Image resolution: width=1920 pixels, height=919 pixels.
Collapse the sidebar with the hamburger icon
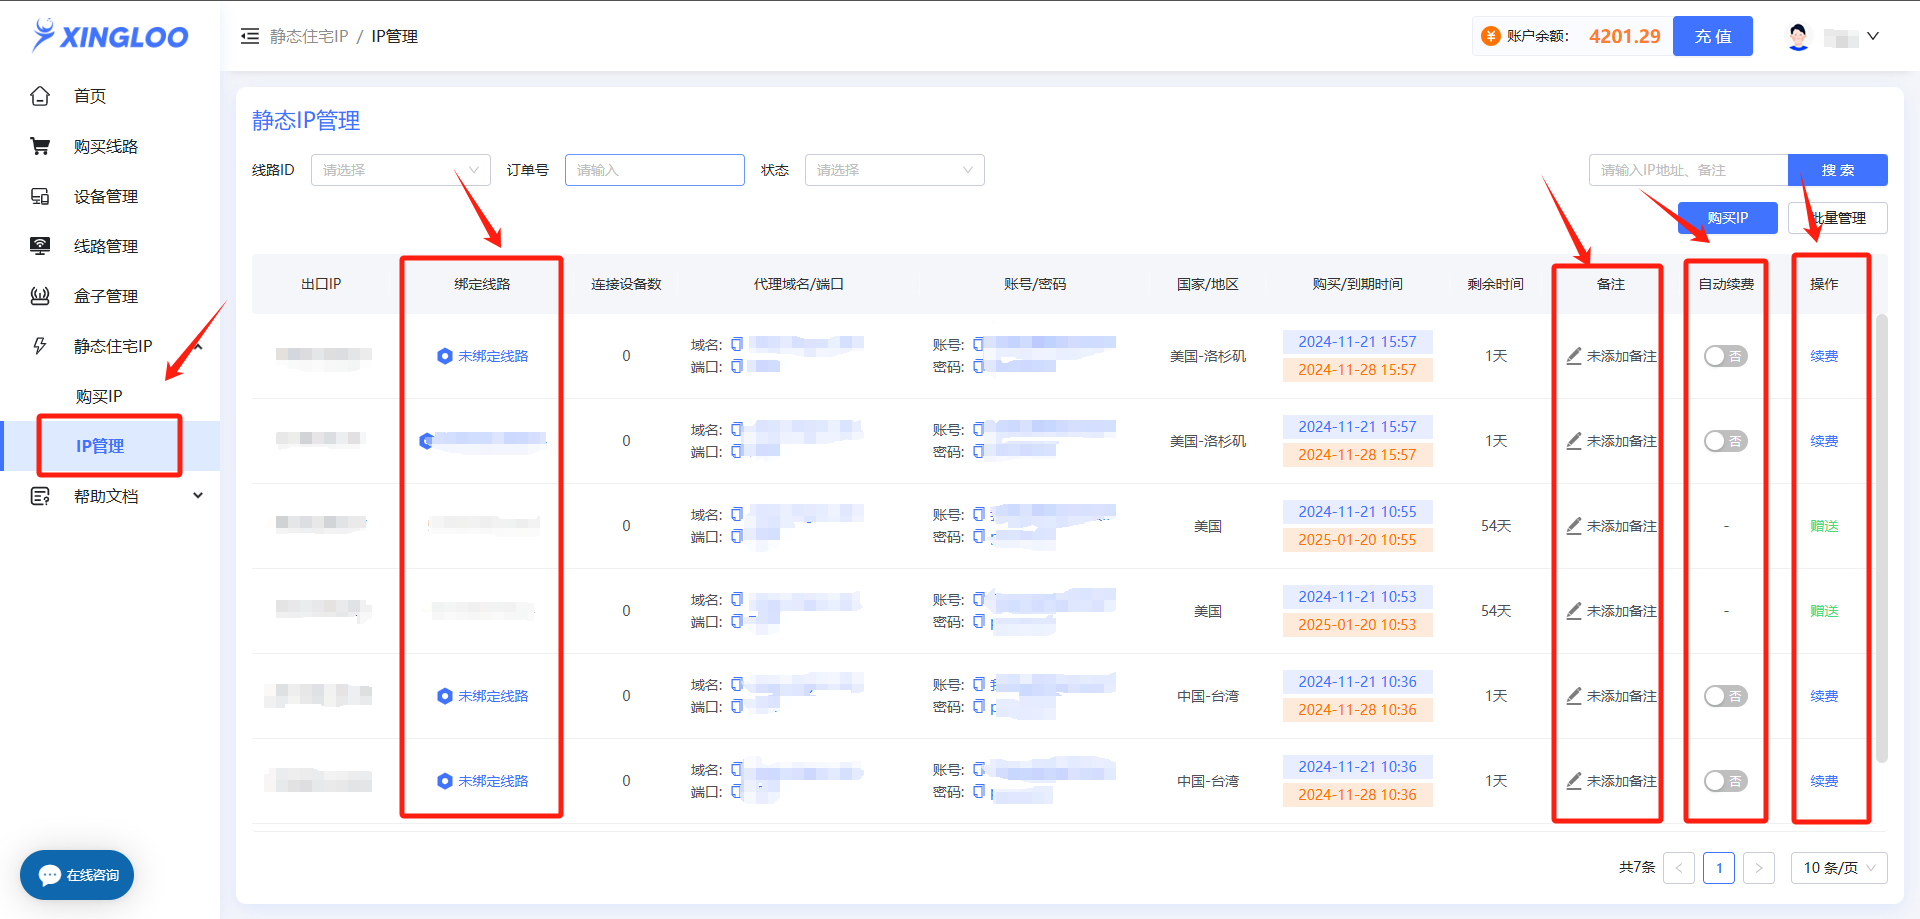(x=250, y=36)
